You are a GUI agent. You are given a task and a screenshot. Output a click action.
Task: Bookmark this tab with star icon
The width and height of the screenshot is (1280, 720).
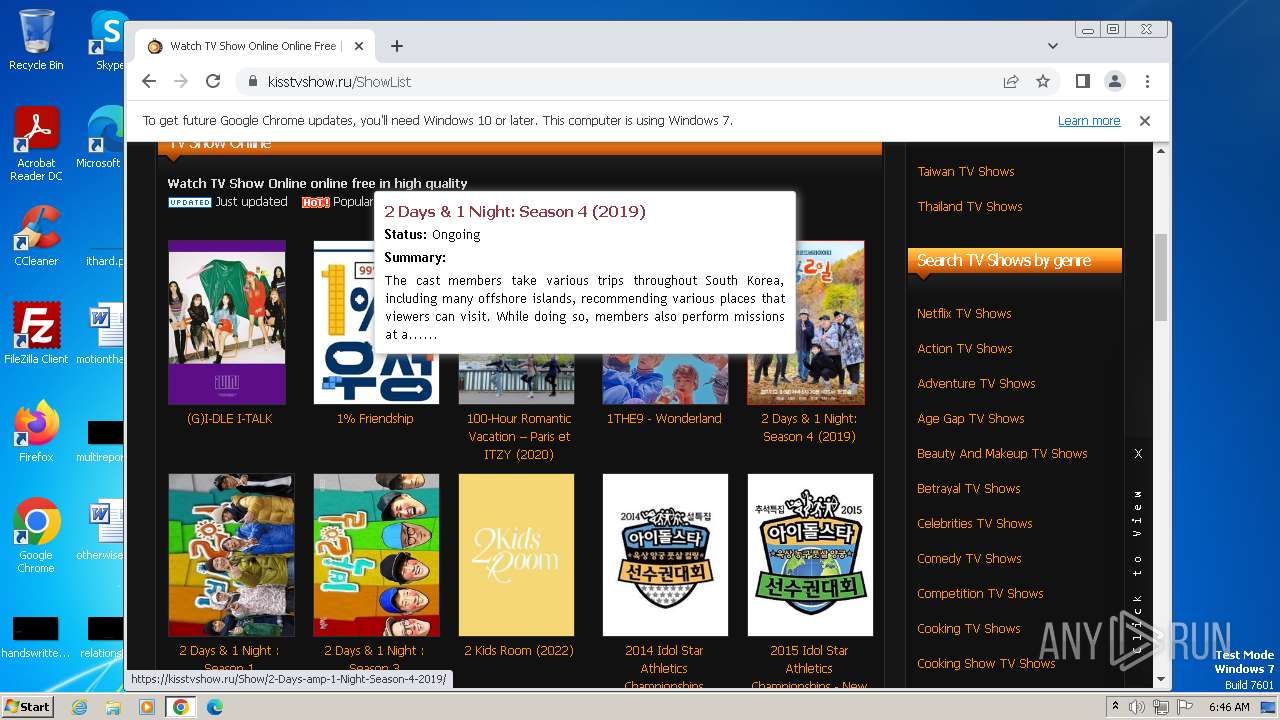pyautogui.click(x=1043, y=82)
